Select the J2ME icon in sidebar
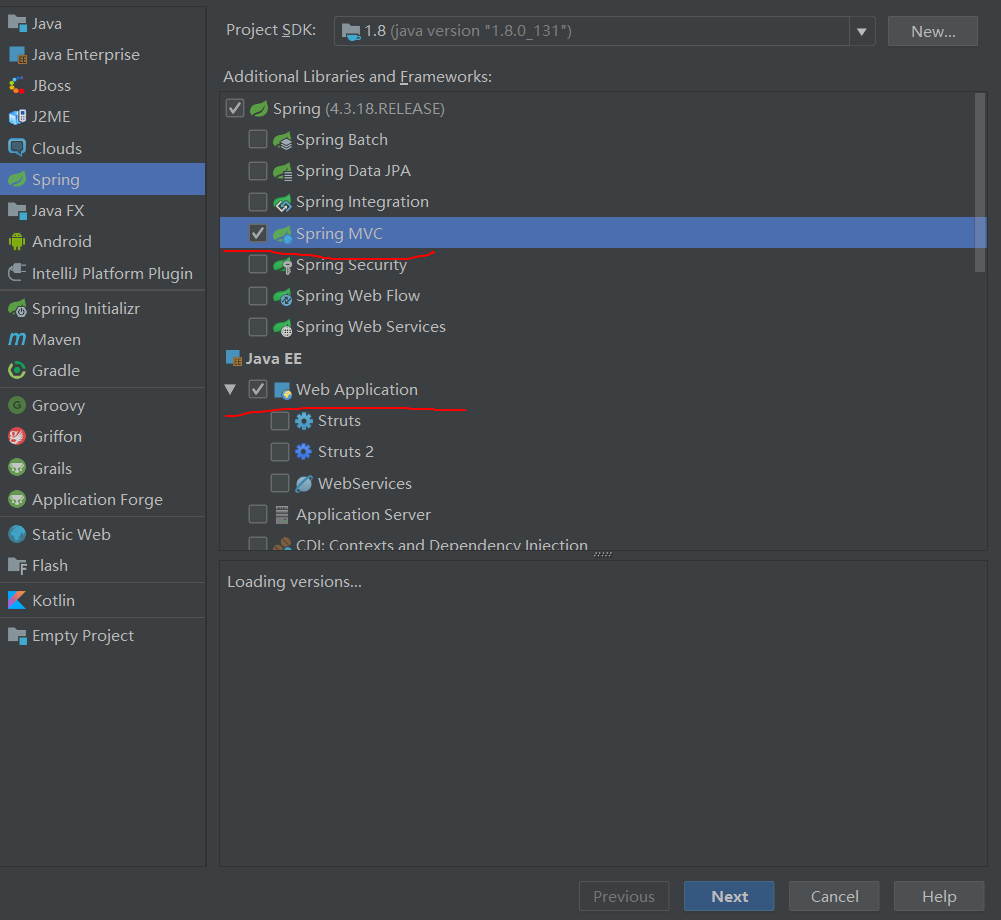1001x920 pixels. (17, 117)
